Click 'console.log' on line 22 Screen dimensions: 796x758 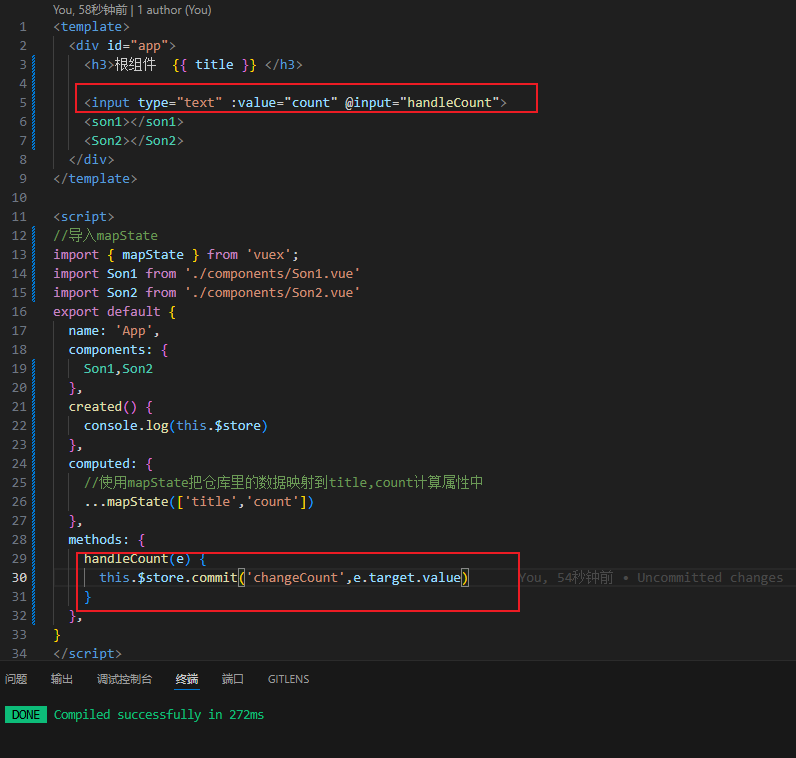click(x=126, y=425)
